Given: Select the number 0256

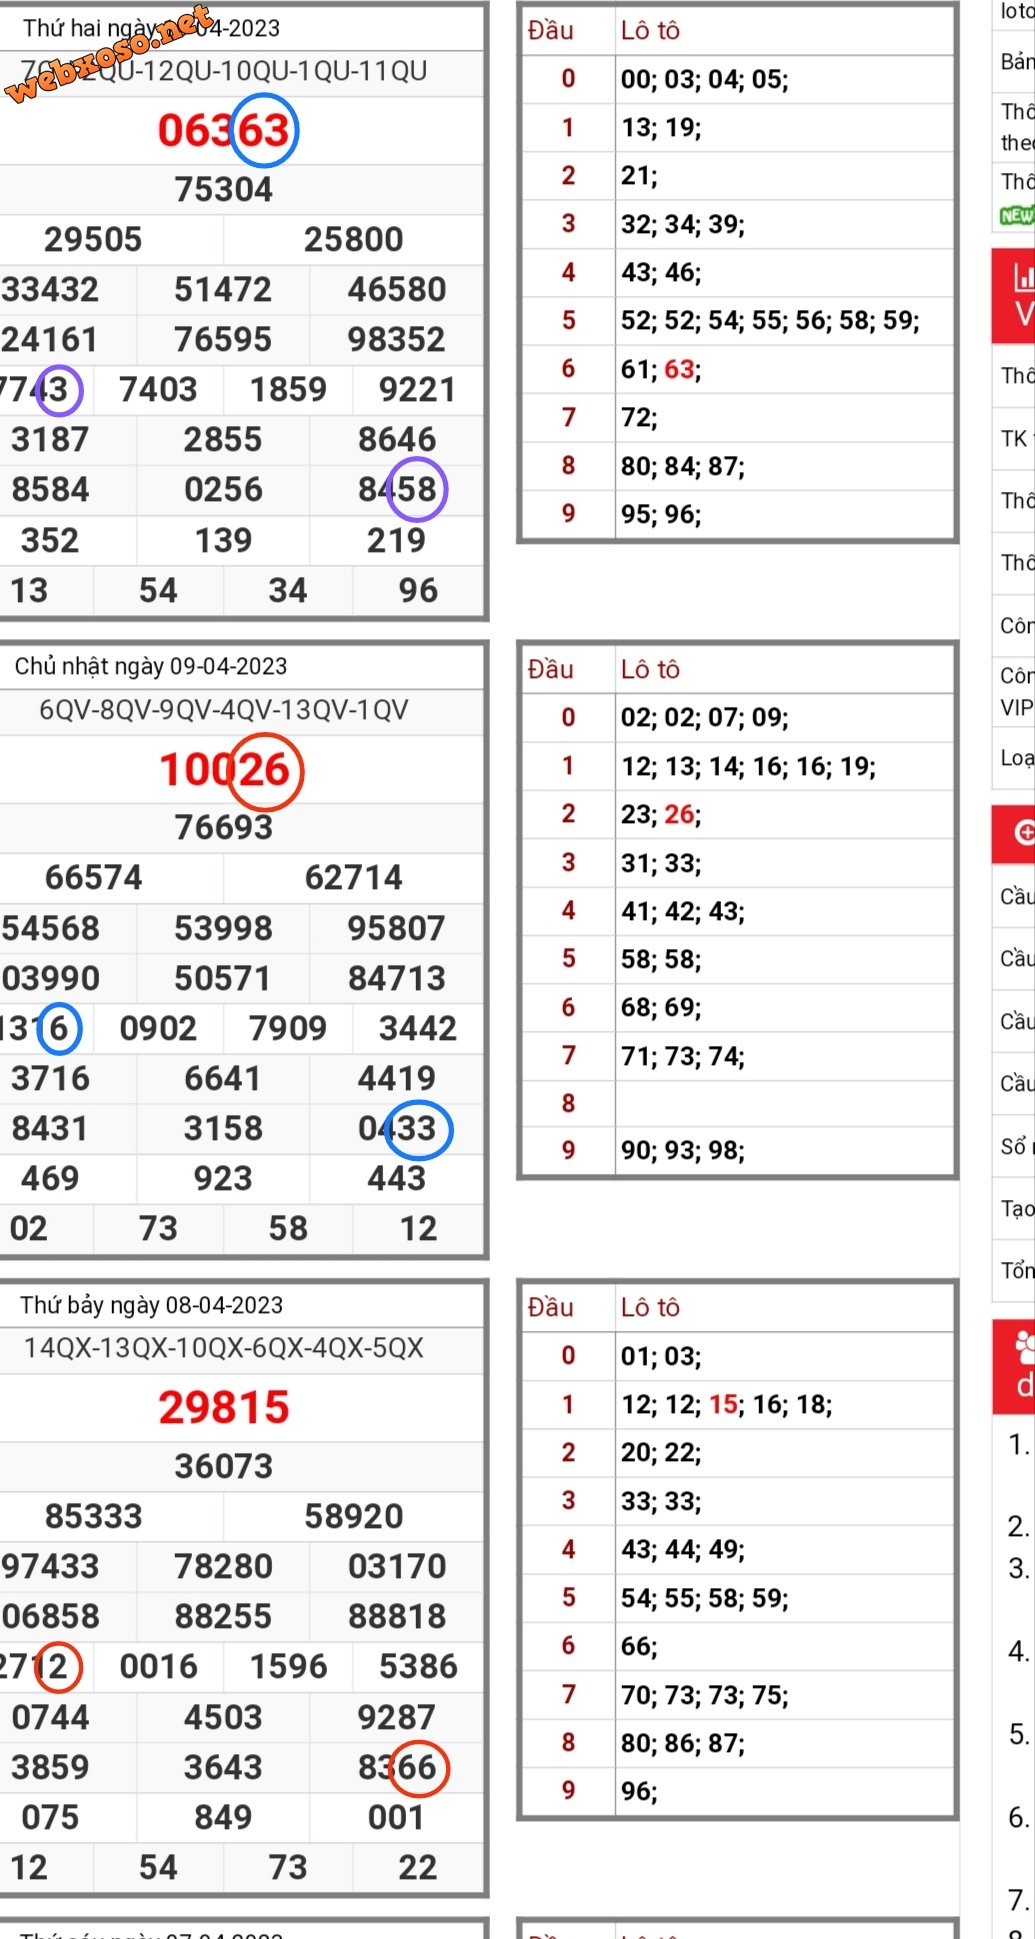Looking at the screenshot, I should [223, 489].
